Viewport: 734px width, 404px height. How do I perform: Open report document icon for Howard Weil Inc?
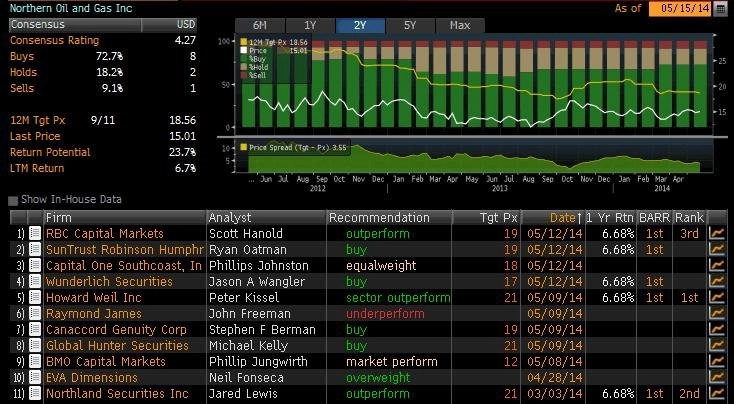[35, 297]
